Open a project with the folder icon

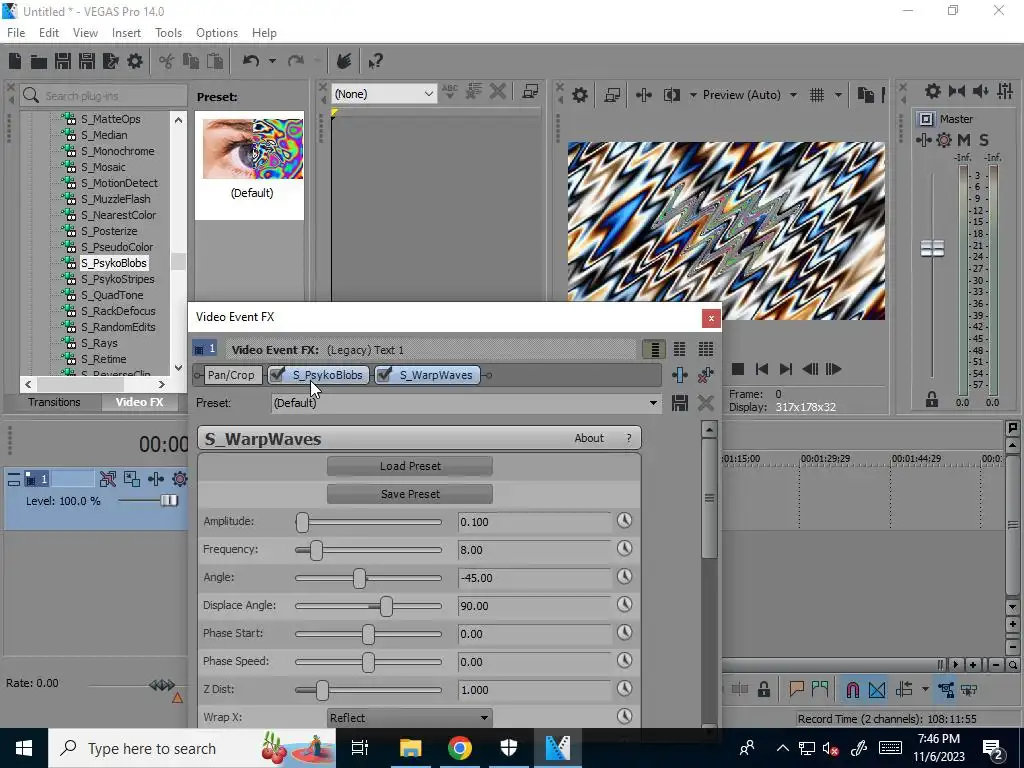pyautogui.click(x=39, y=61)
